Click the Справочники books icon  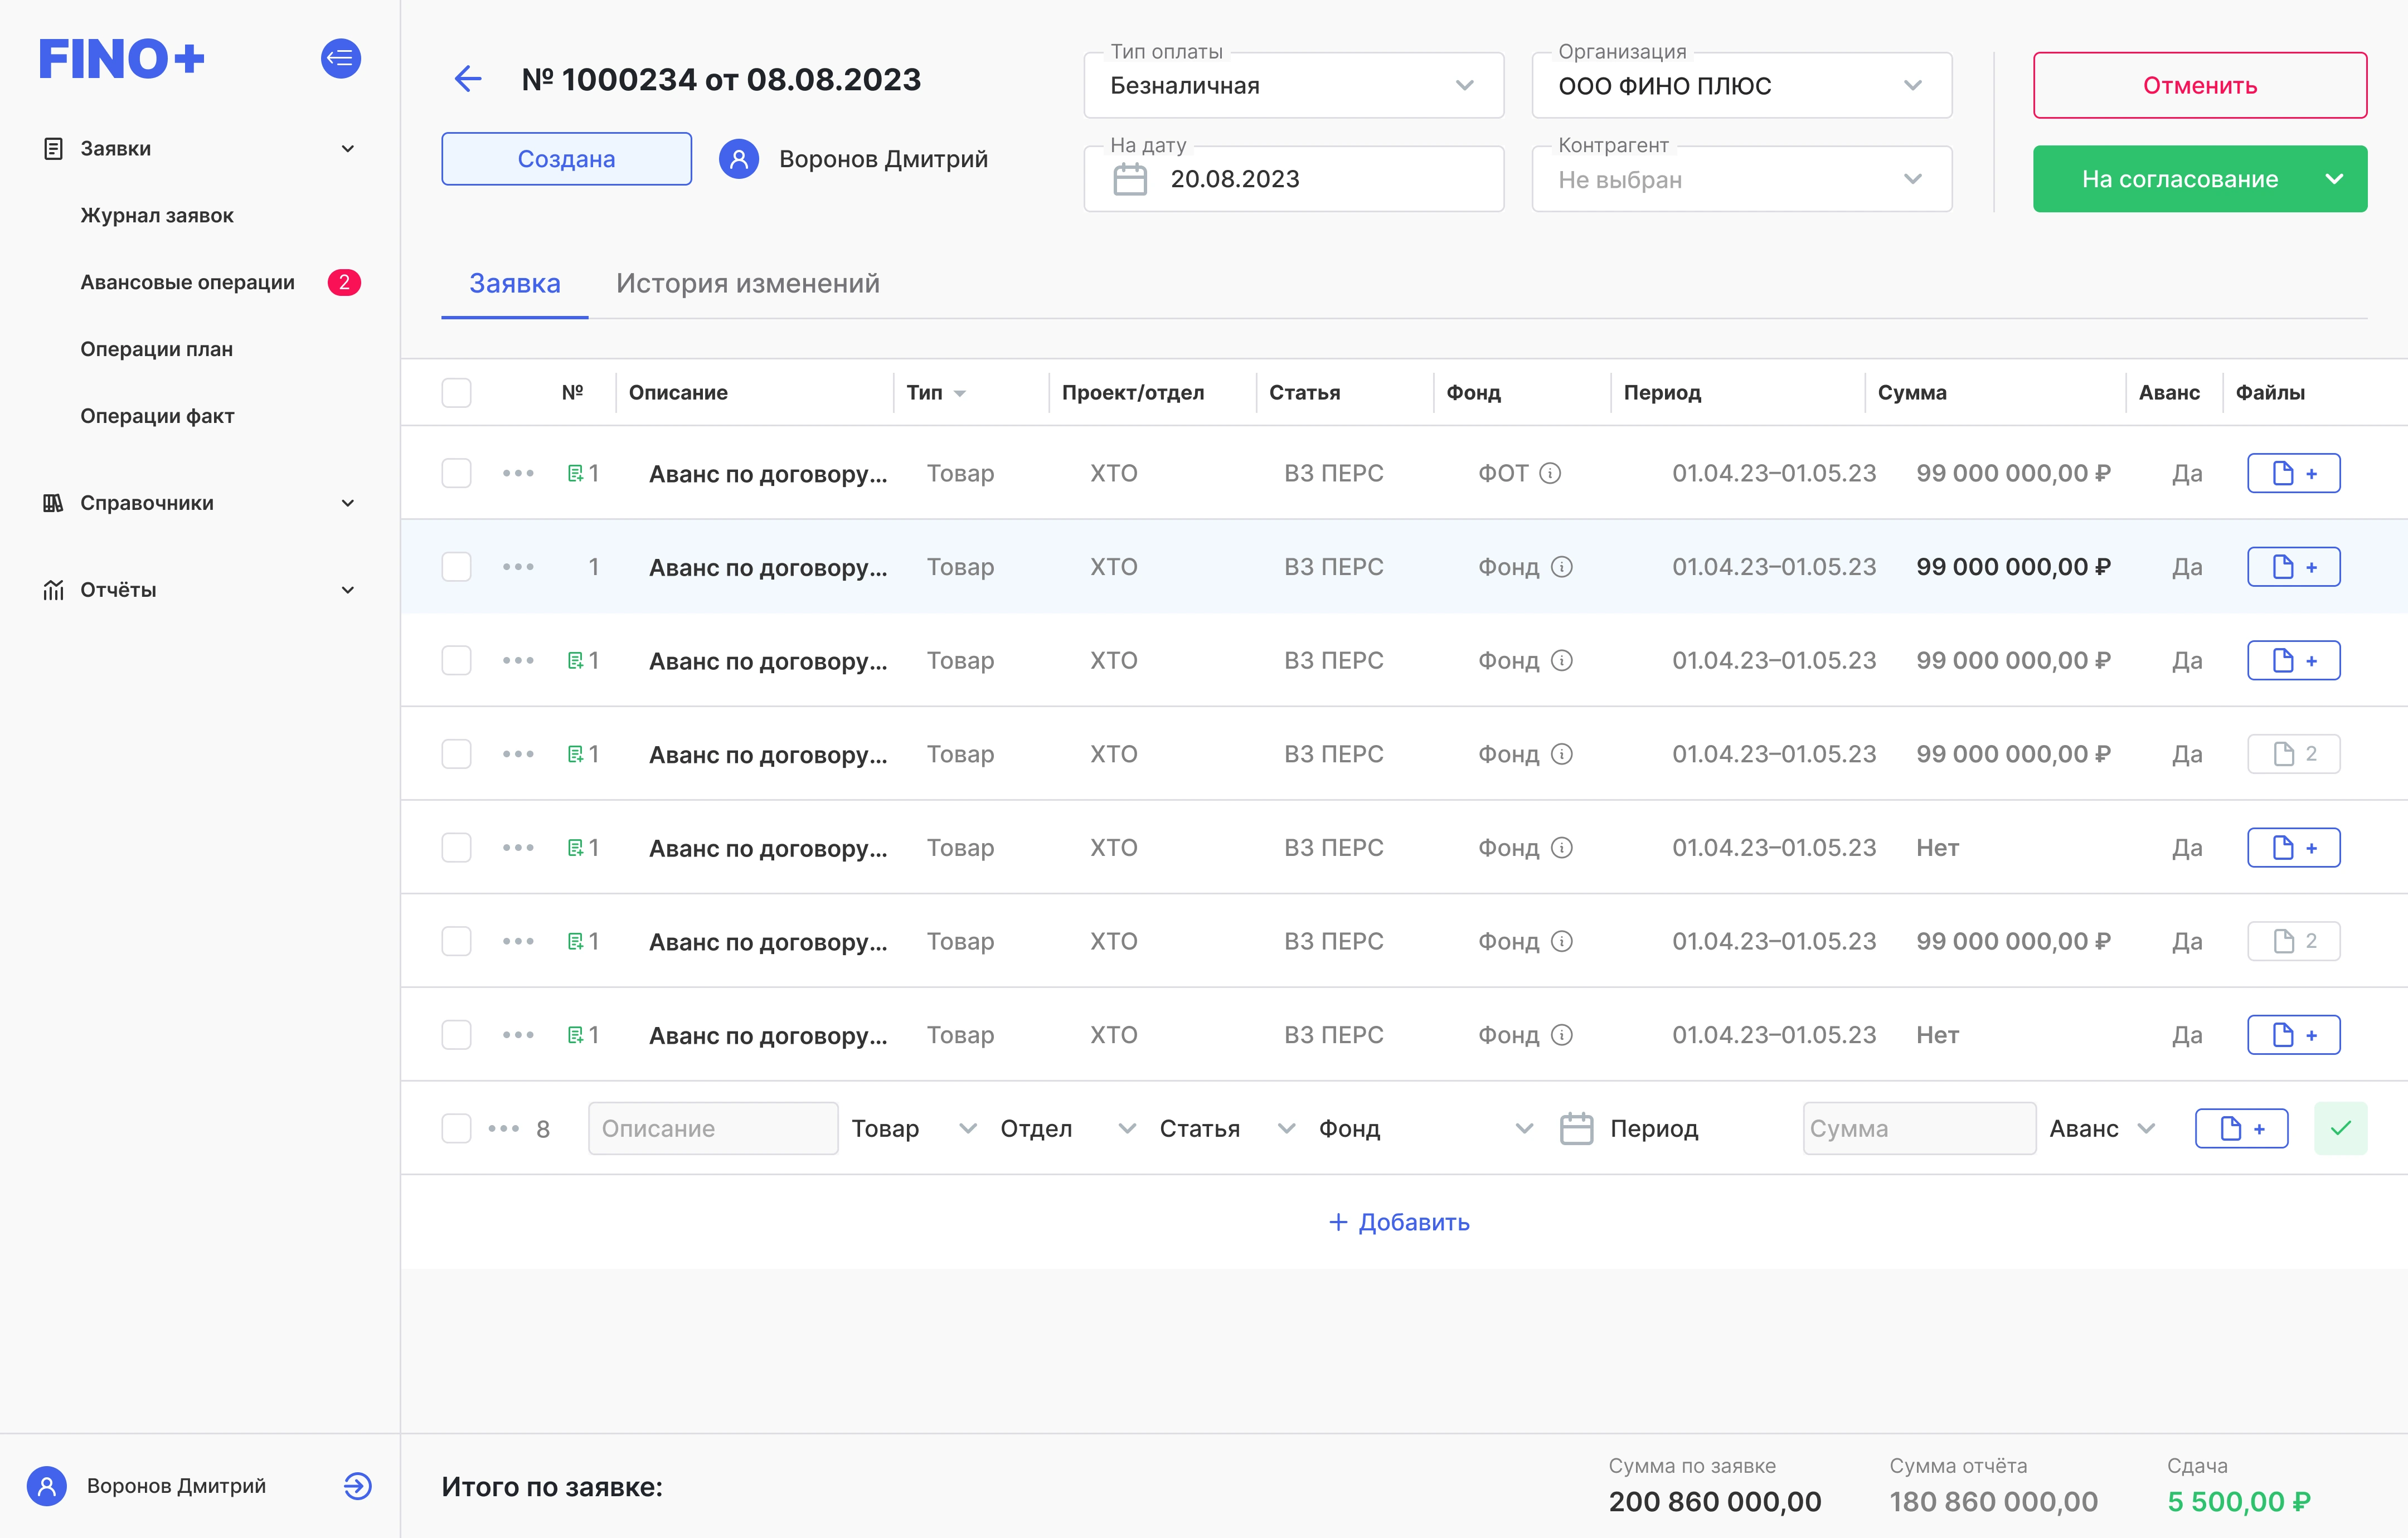[x=53, y=503]
